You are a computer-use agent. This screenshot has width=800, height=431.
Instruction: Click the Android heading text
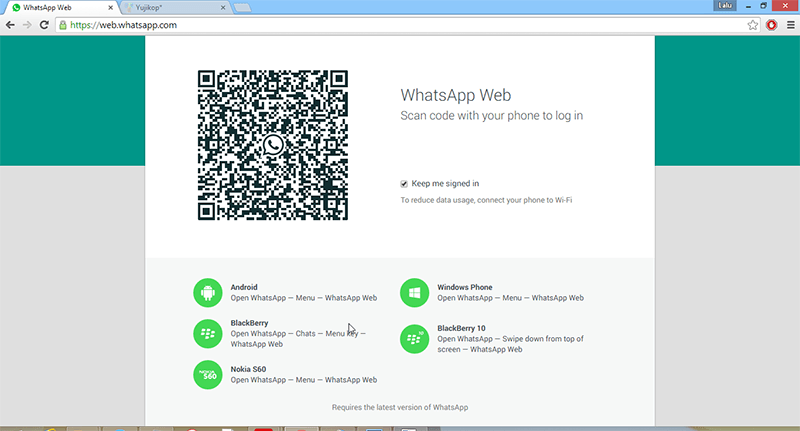point(244,287)
